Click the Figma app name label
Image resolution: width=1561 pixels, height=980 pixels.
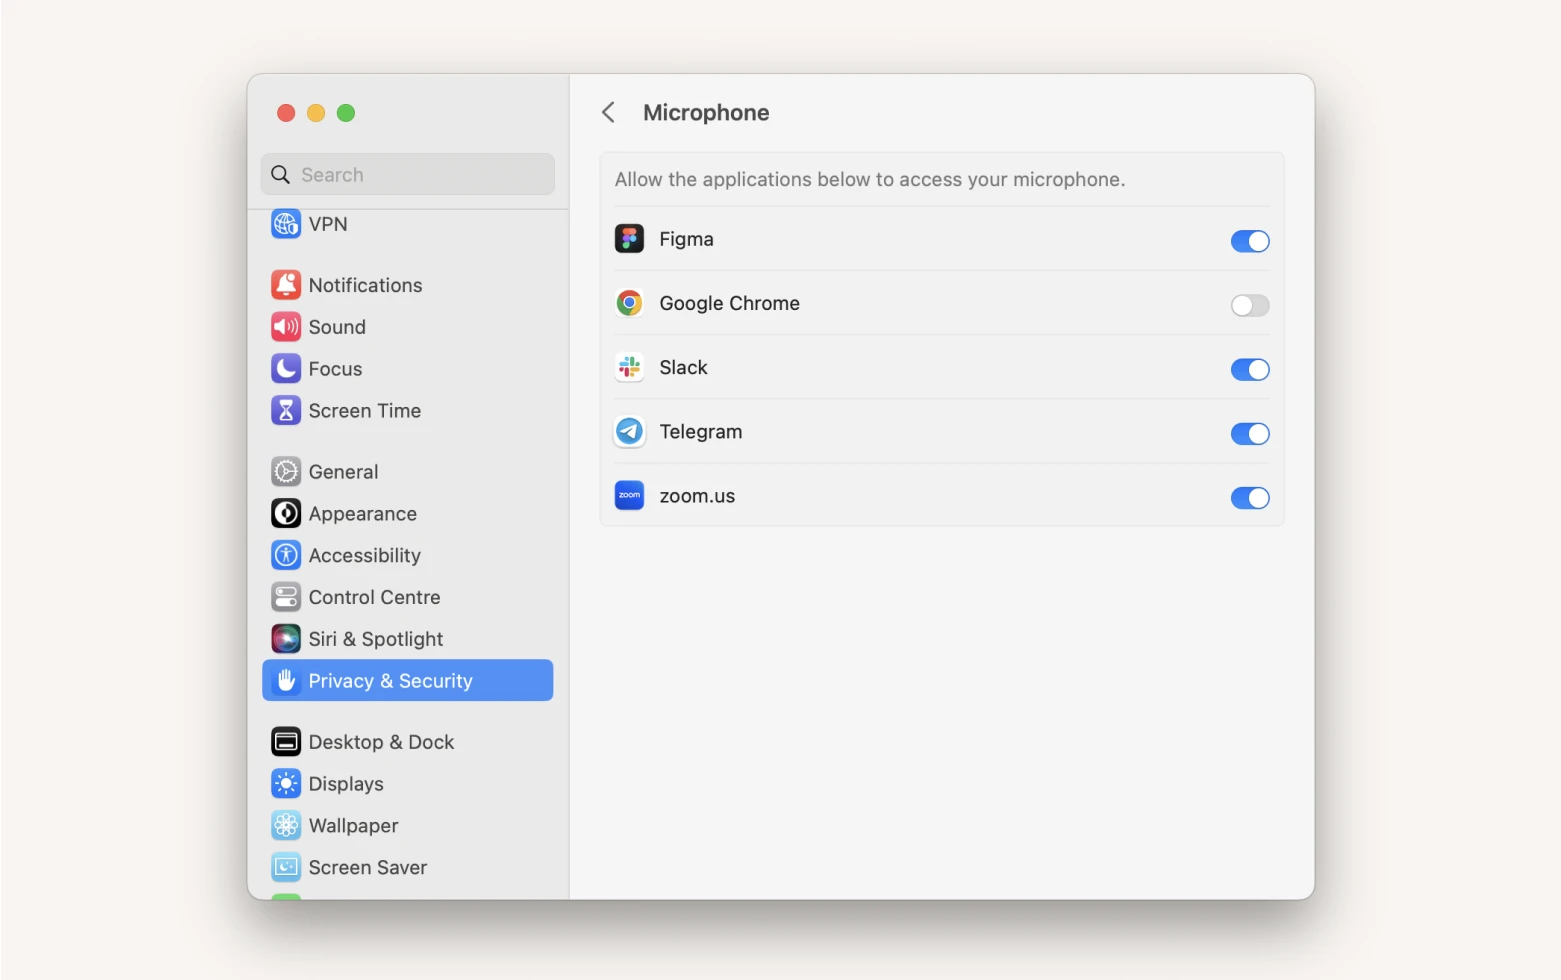pos(686,239)
